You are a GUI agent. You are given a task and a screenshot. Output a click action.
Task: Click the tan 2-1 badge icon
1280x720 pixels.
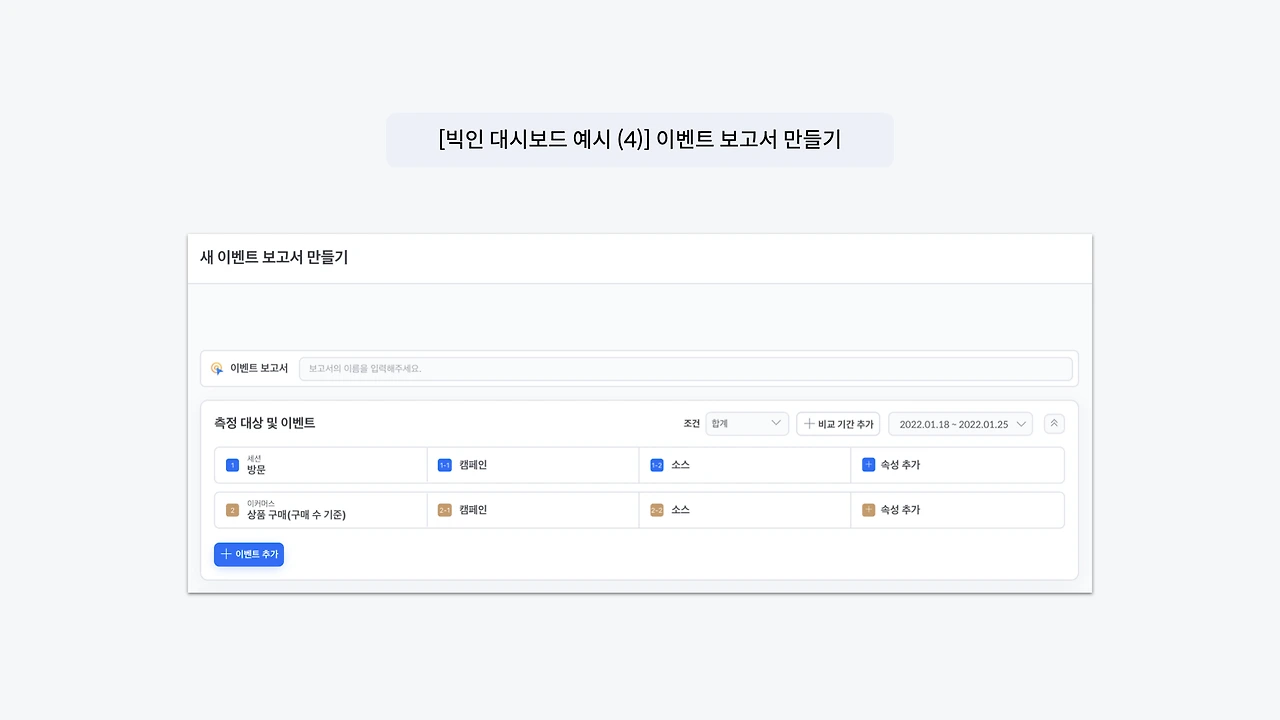click(445, 510)
